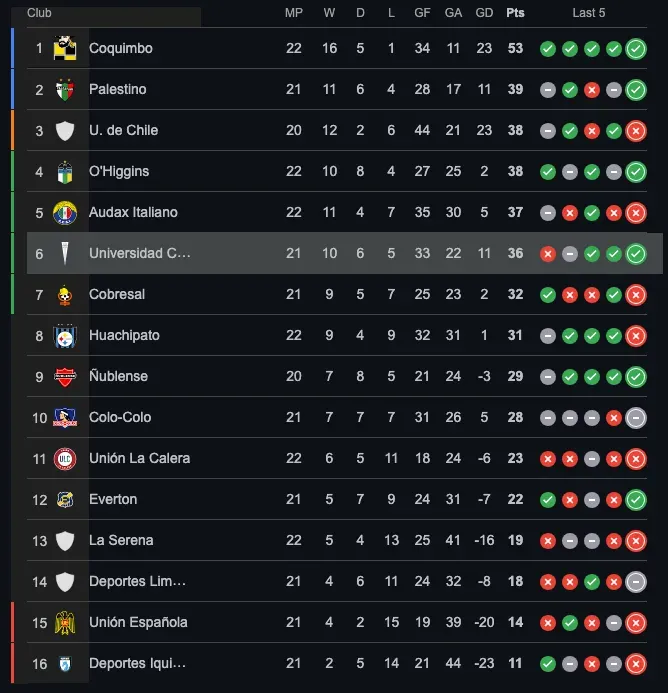
Task: Click U. de Chile's latest loss result circle
Action: tap(636, 130)
